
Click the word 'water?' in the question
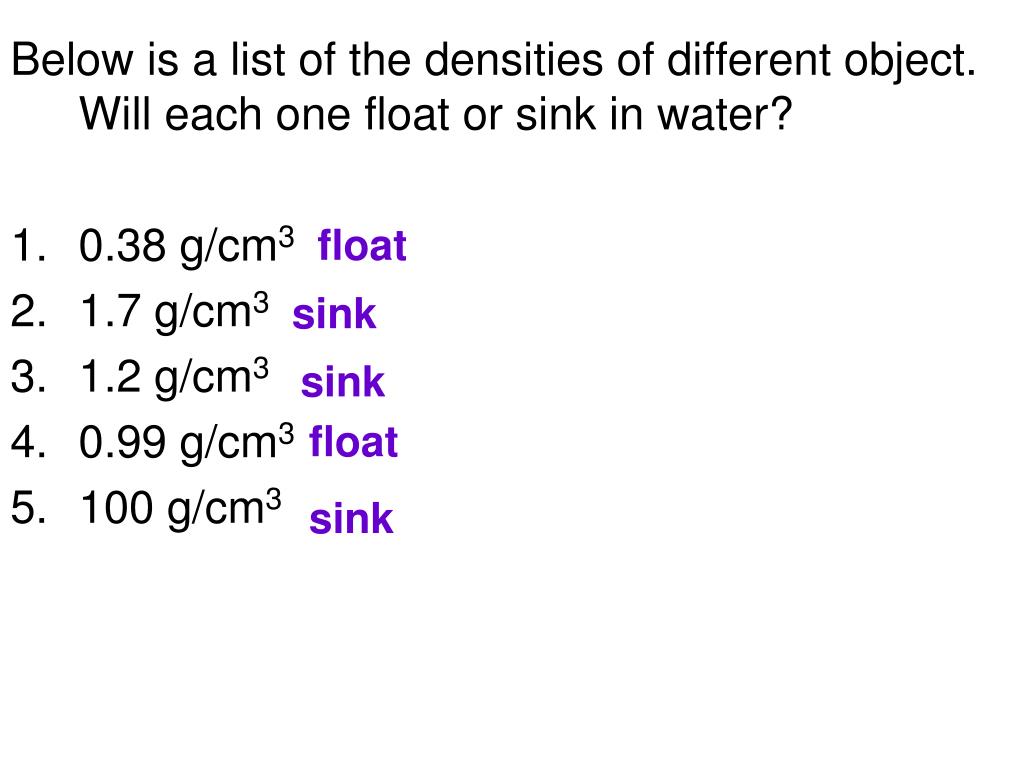[x=725, y=115]
